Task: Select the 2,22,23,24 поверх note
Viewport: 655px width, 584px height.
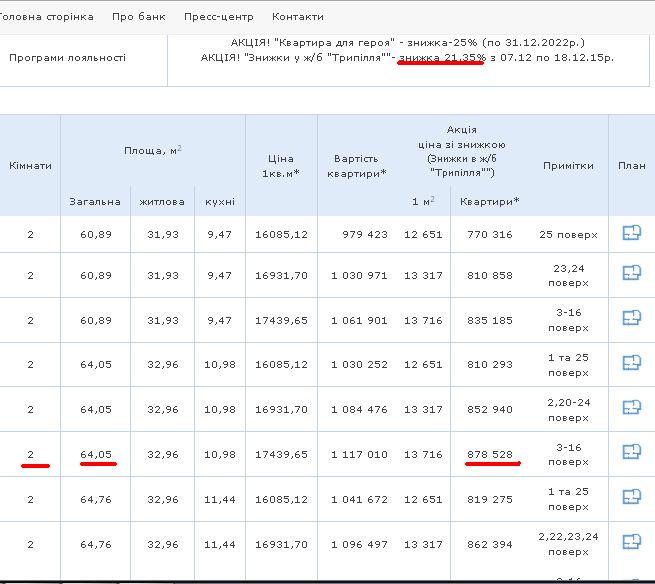Action: 569,544
